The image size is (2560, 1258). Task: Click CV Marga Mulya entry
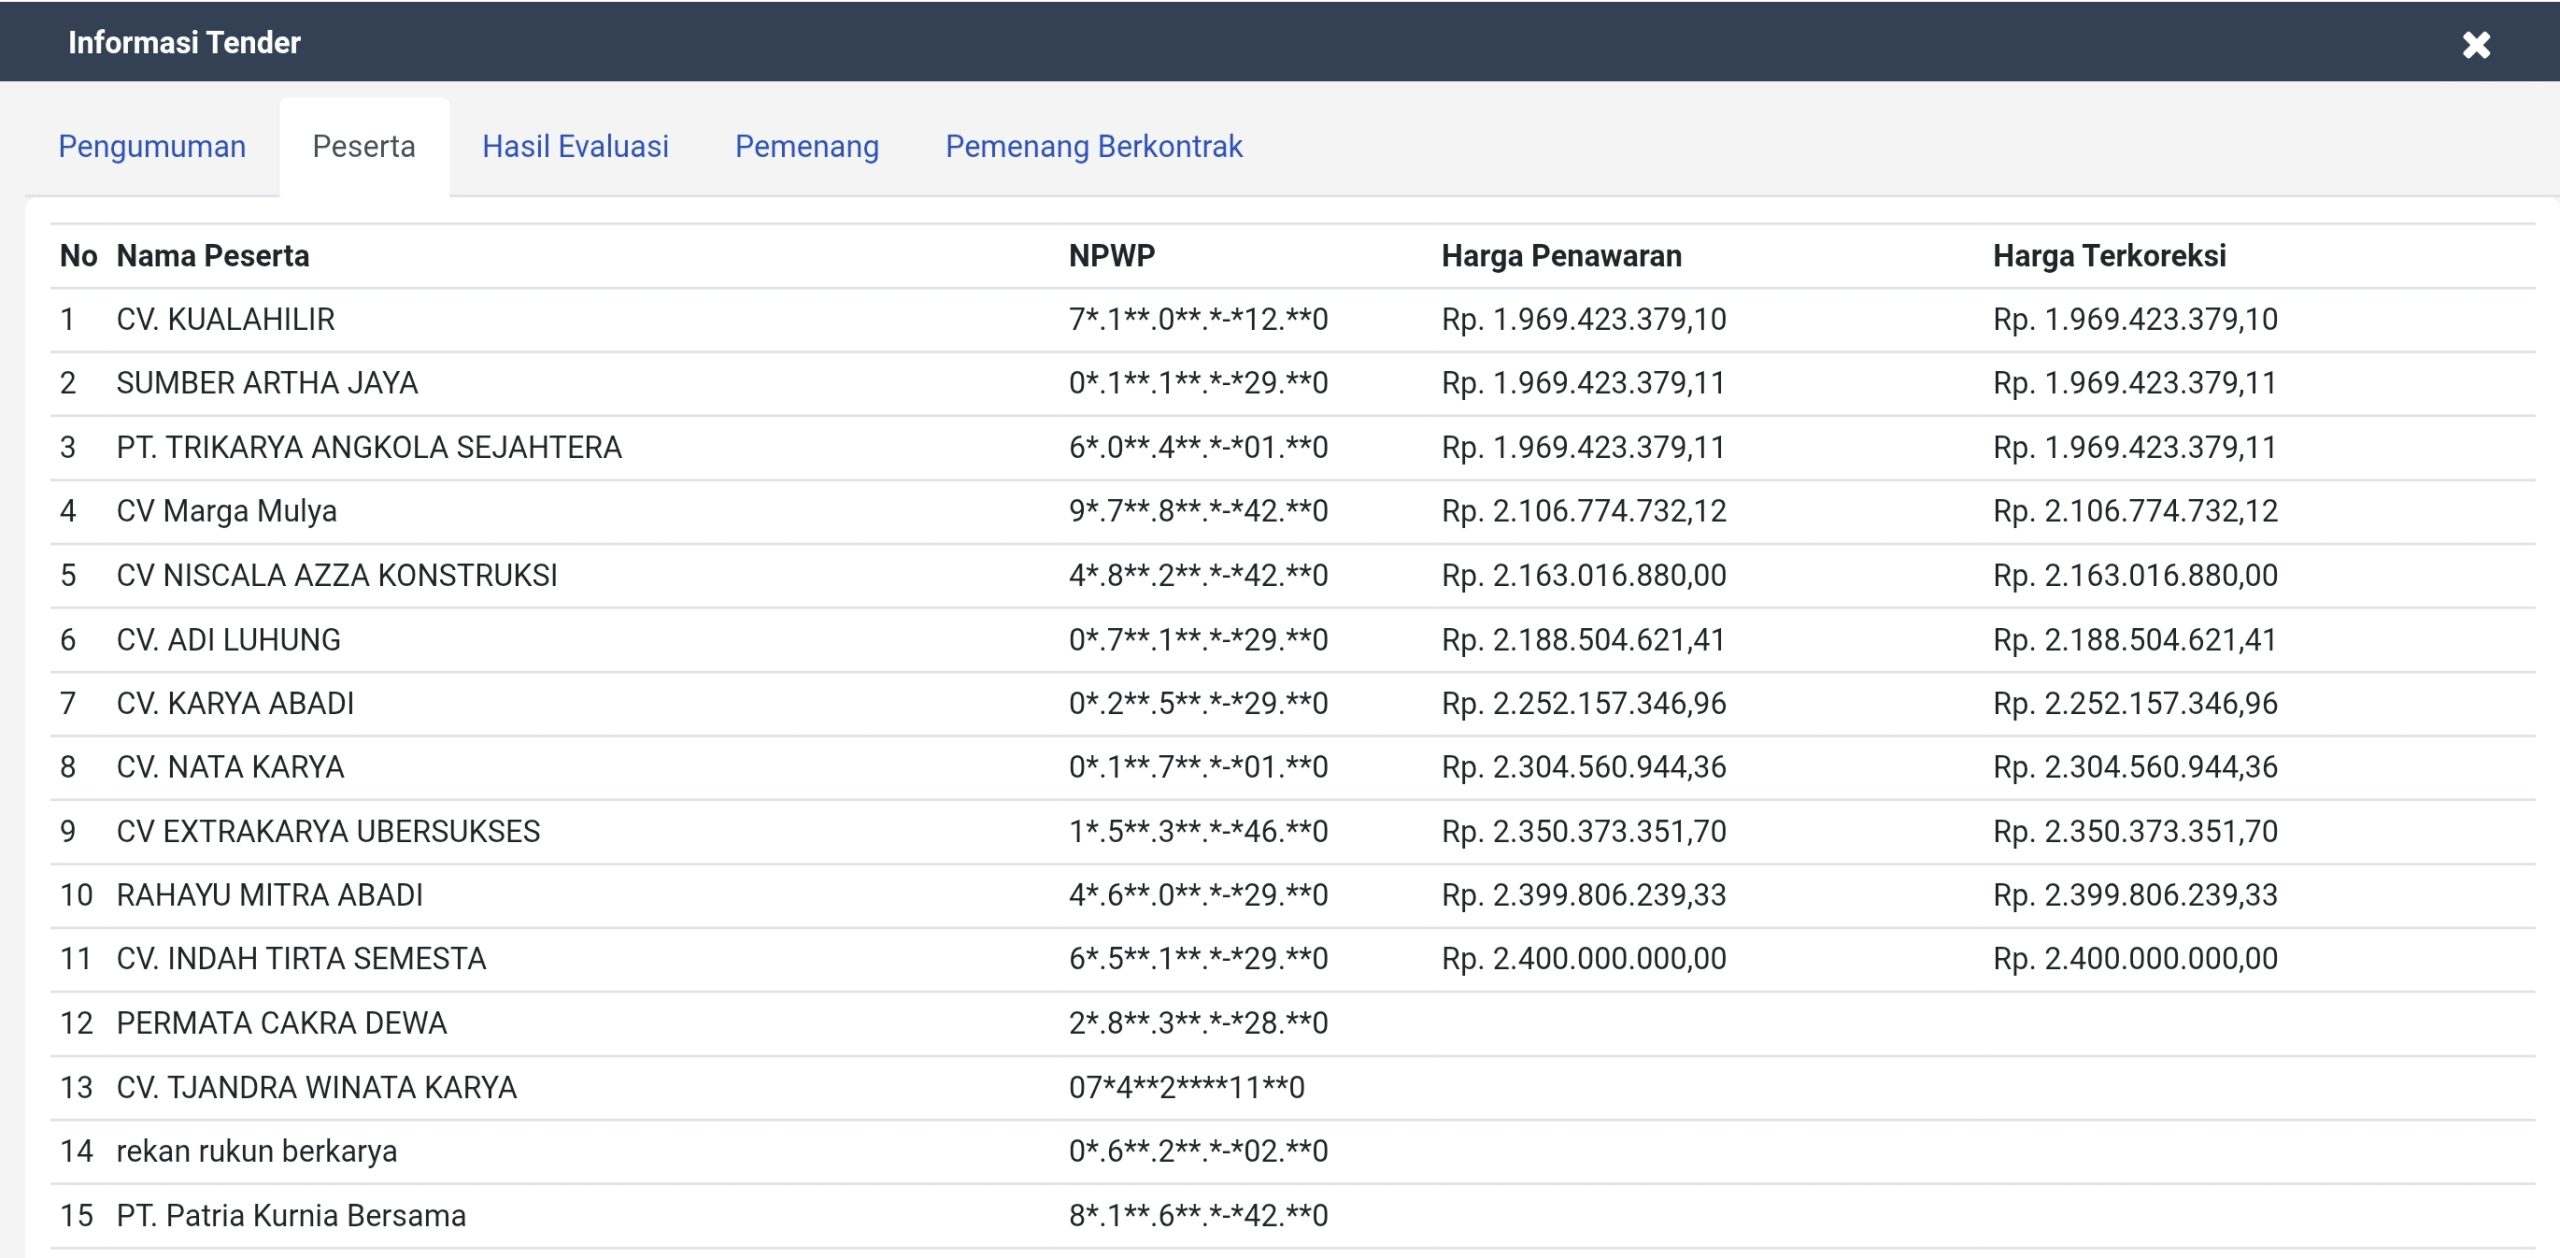point(226,511)
